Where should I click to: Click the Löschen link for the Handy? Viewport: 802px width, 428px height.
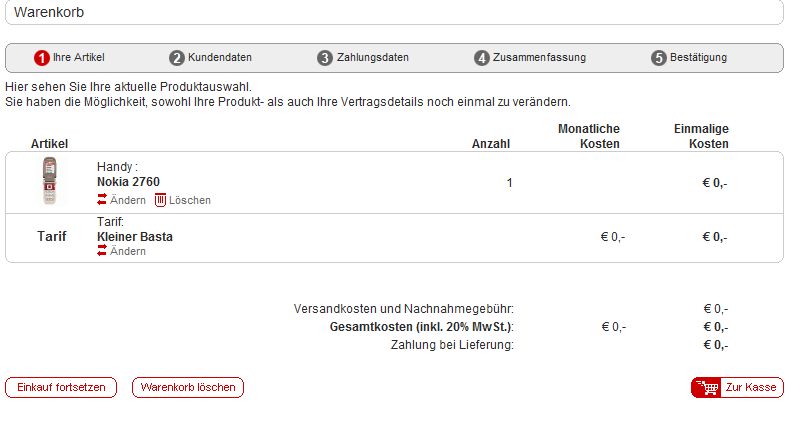[x=190, y=200]
